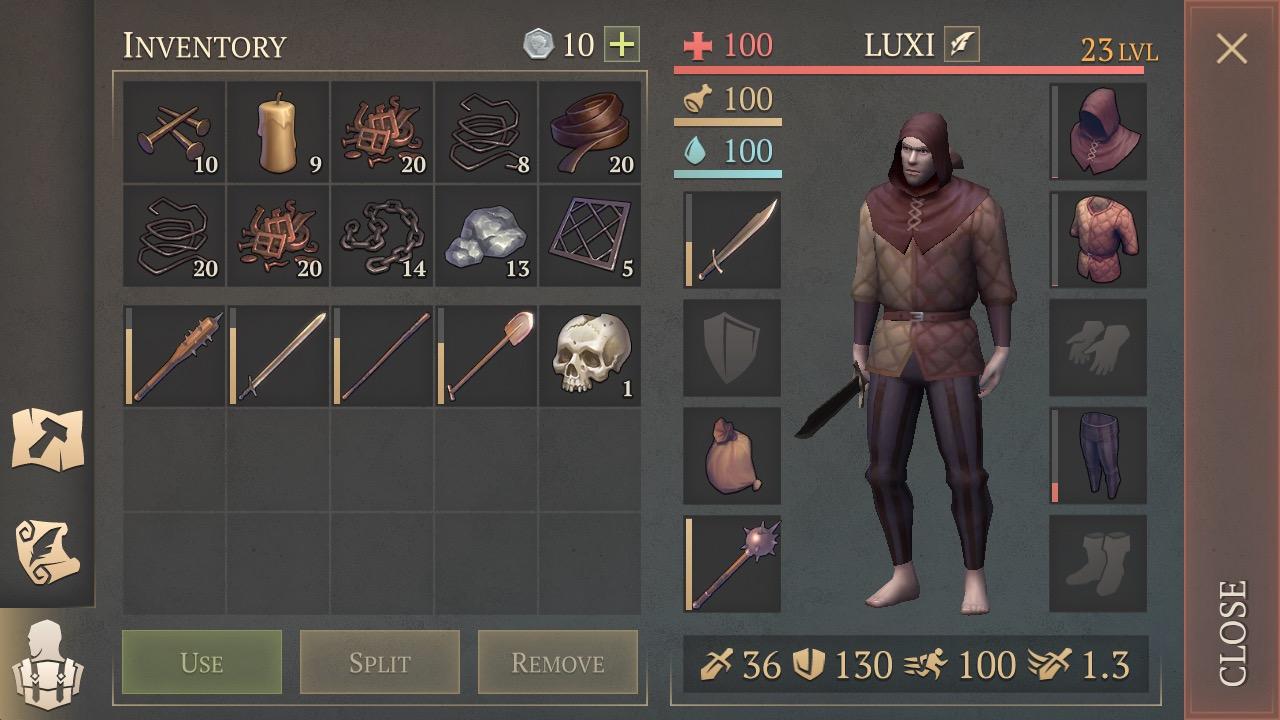The height and width of the screenshot is (720, 1280).
Task: Select the iron chain stack of 14
Action: 382,235
